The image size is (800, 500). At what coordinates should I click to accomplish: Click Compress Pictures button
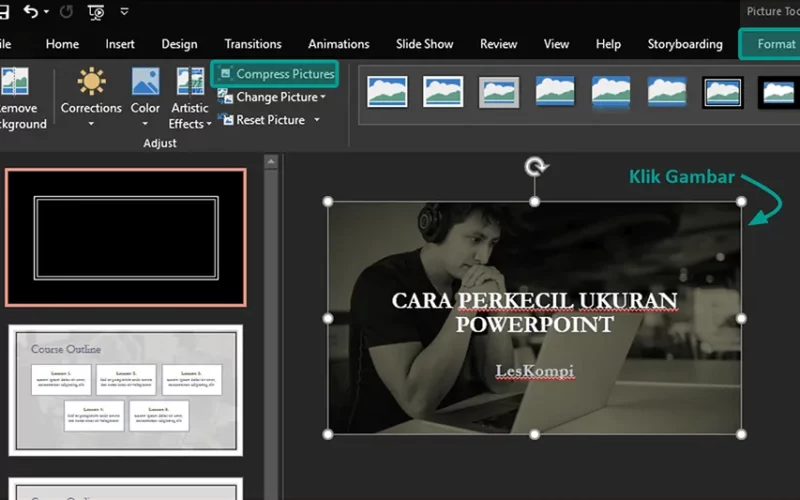275,74
